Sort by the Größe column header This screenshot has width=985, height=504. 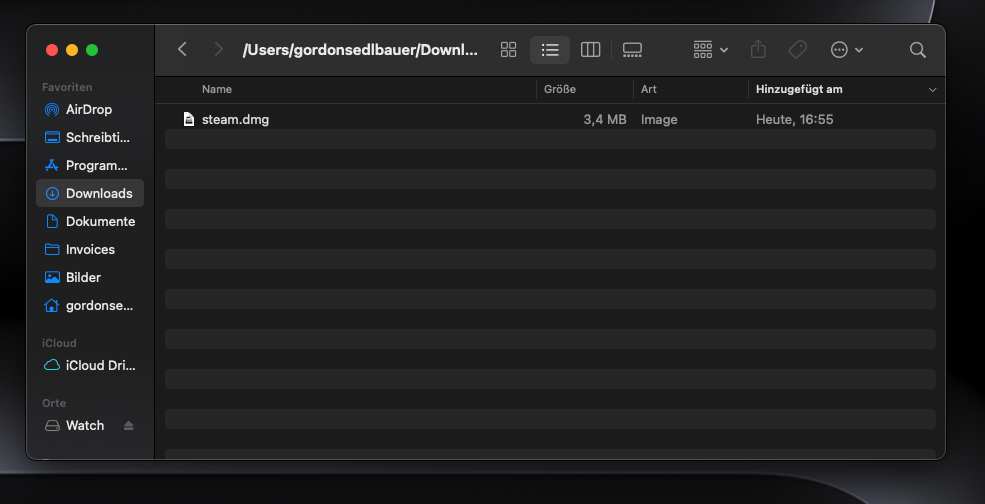(560, 89)
